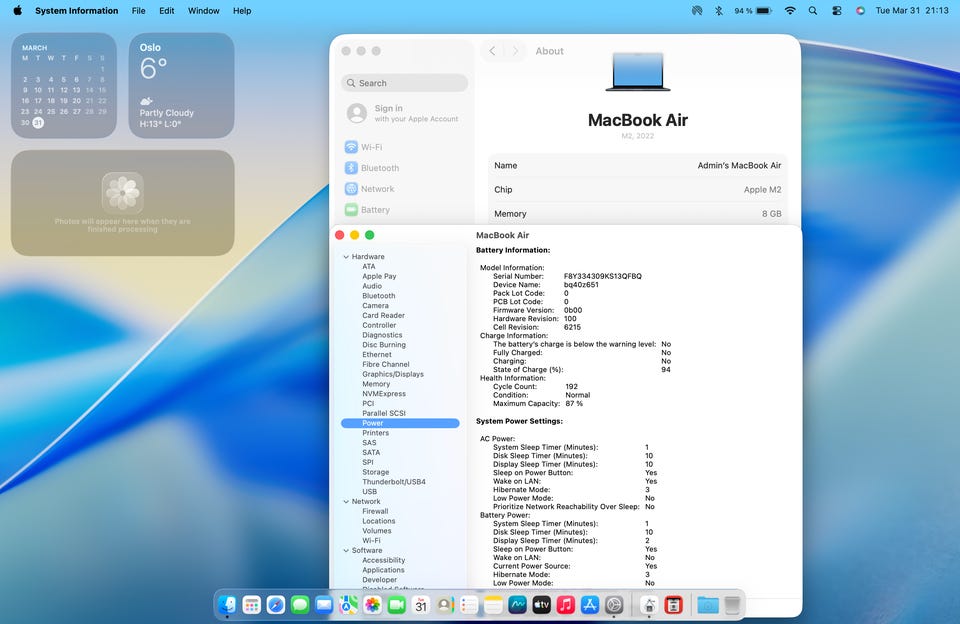Open App Store from the Dock
Screen dimensions: 960x624
(x=590, y=605)
